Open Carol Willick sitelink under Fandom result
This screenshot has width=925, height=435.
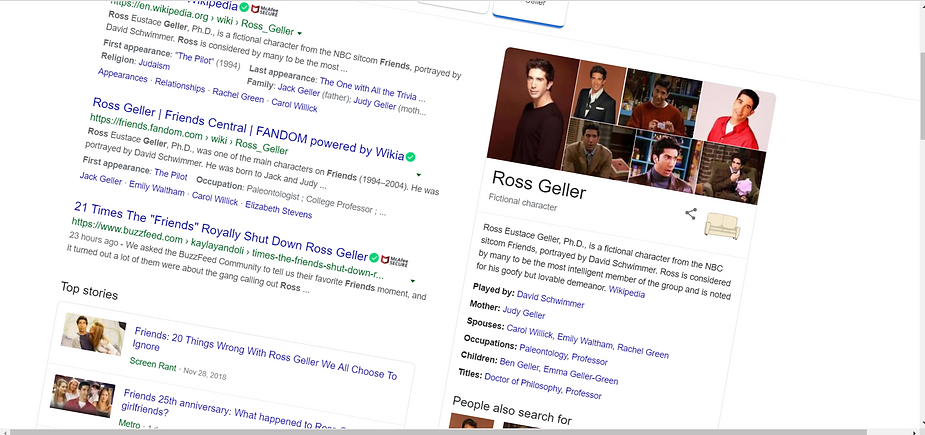coord(215,198)
